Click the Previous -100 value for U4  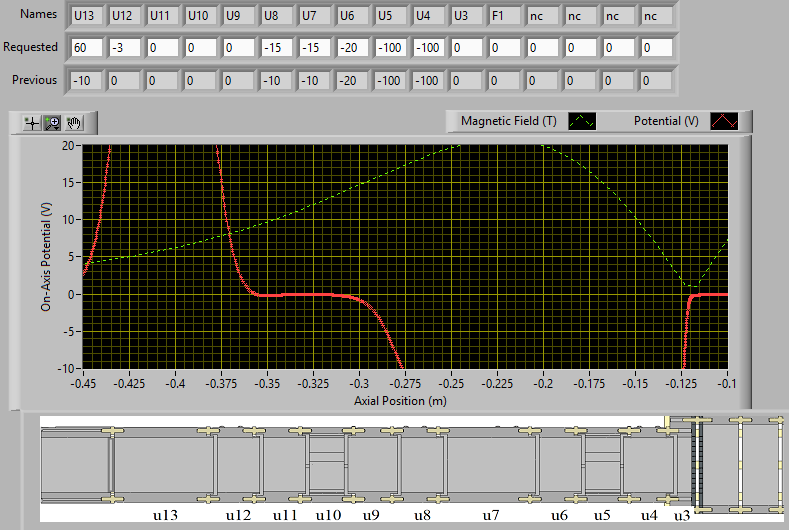pos(428,81)
